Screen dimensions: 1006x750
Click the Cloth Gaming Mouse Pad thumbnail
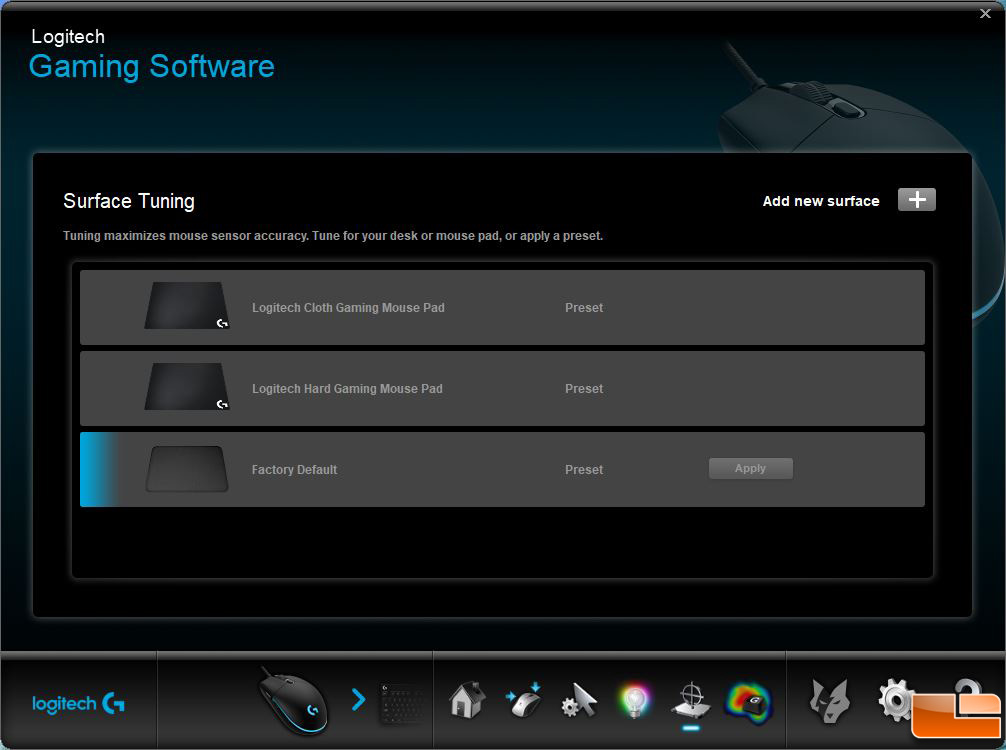coord(187,305)
